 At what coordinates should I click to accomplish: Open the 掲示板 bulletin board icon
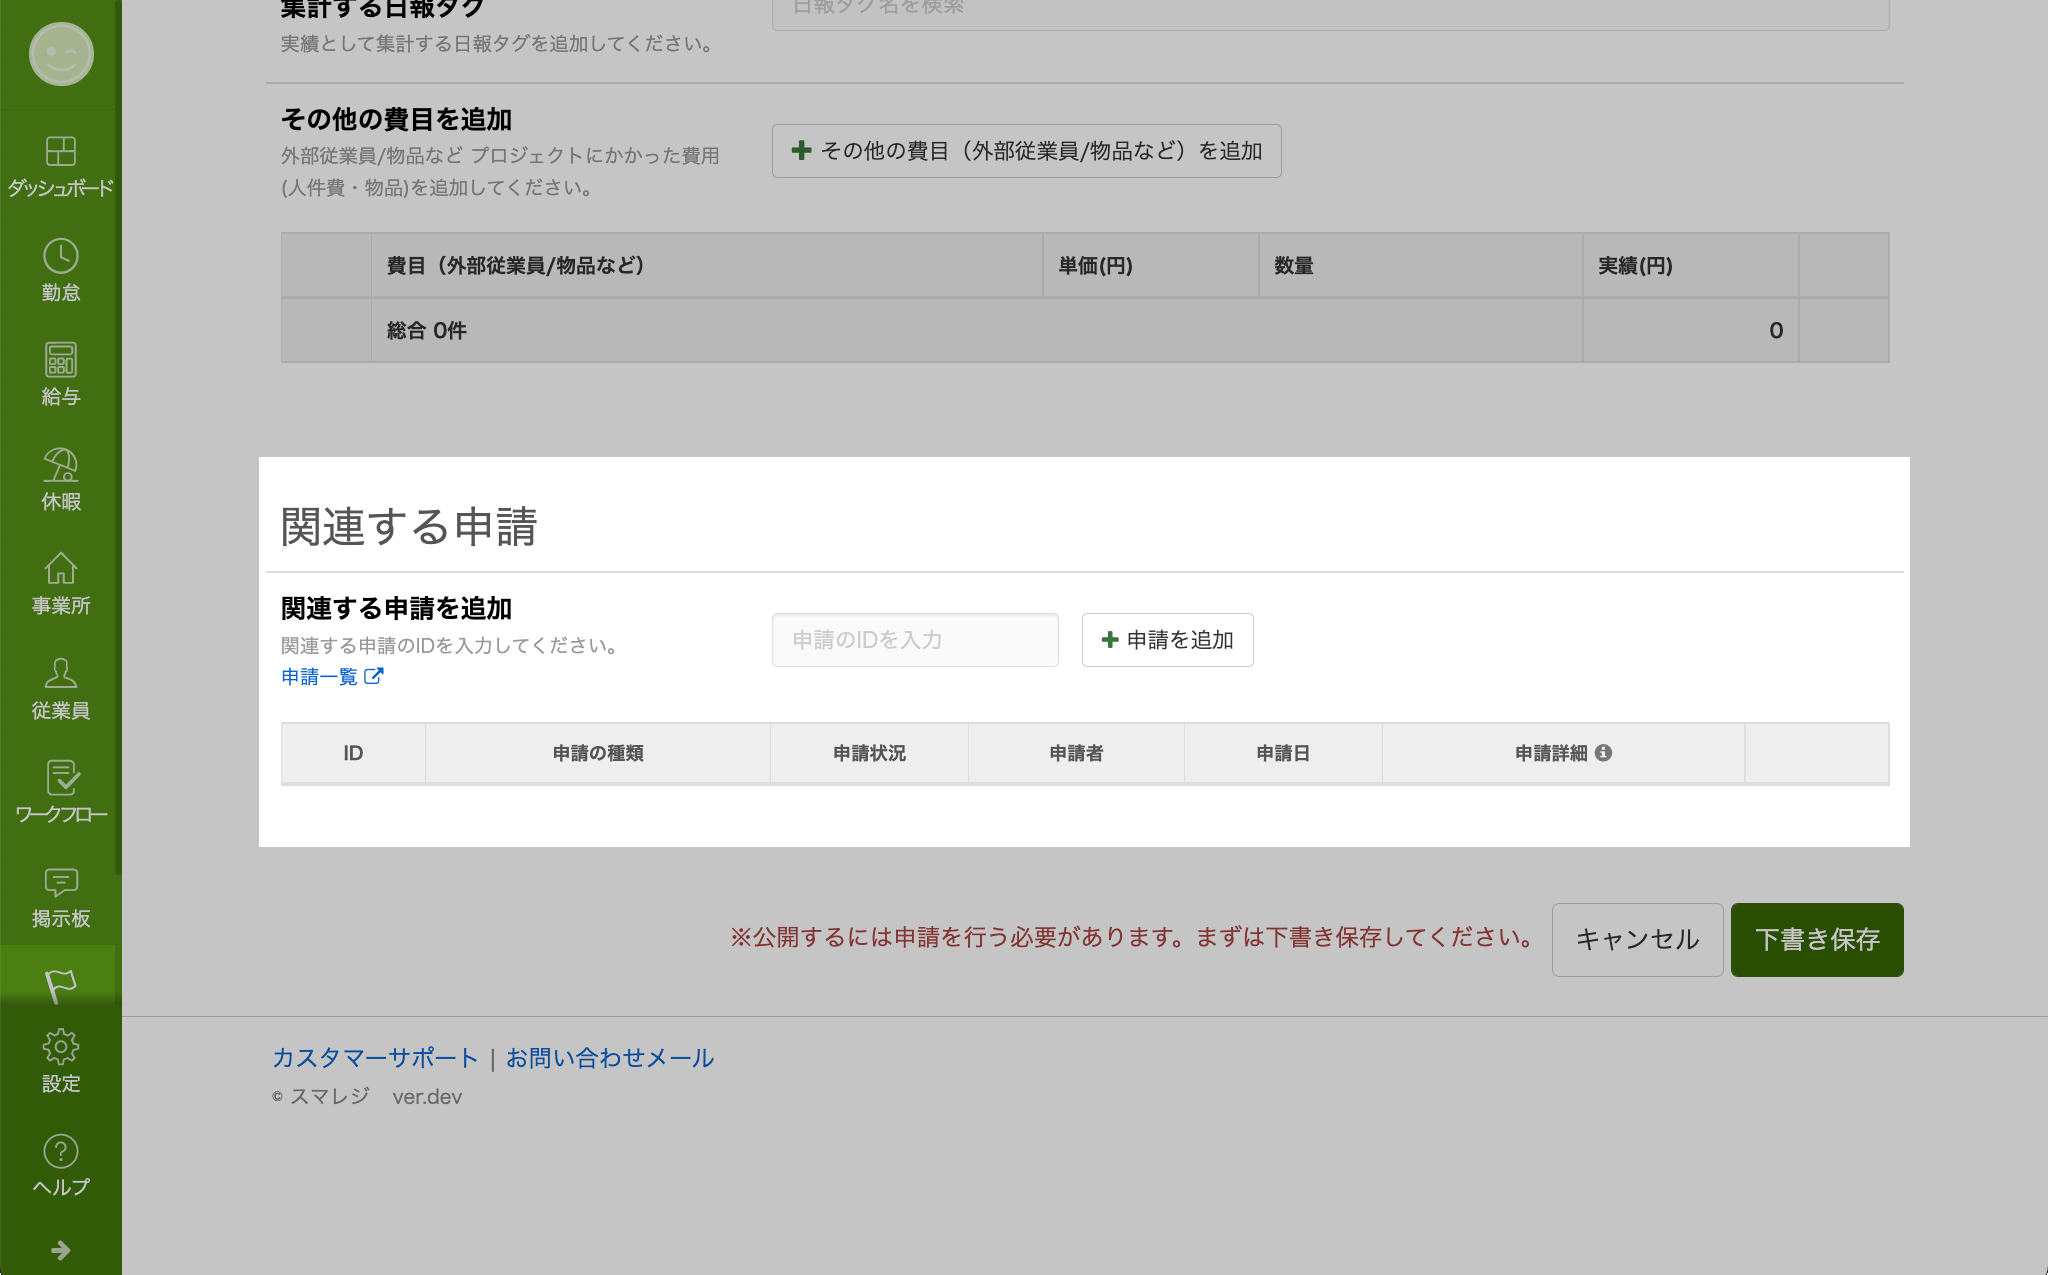tap(60, 883)
